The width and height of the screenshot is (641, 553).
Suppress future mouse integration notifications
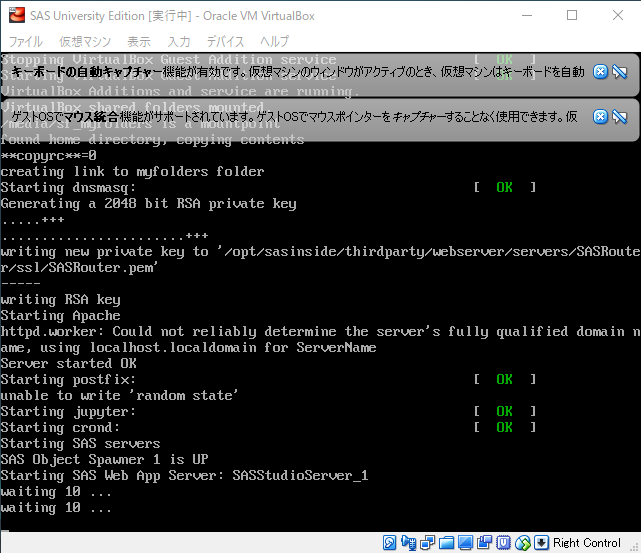[x=620, y=117]
